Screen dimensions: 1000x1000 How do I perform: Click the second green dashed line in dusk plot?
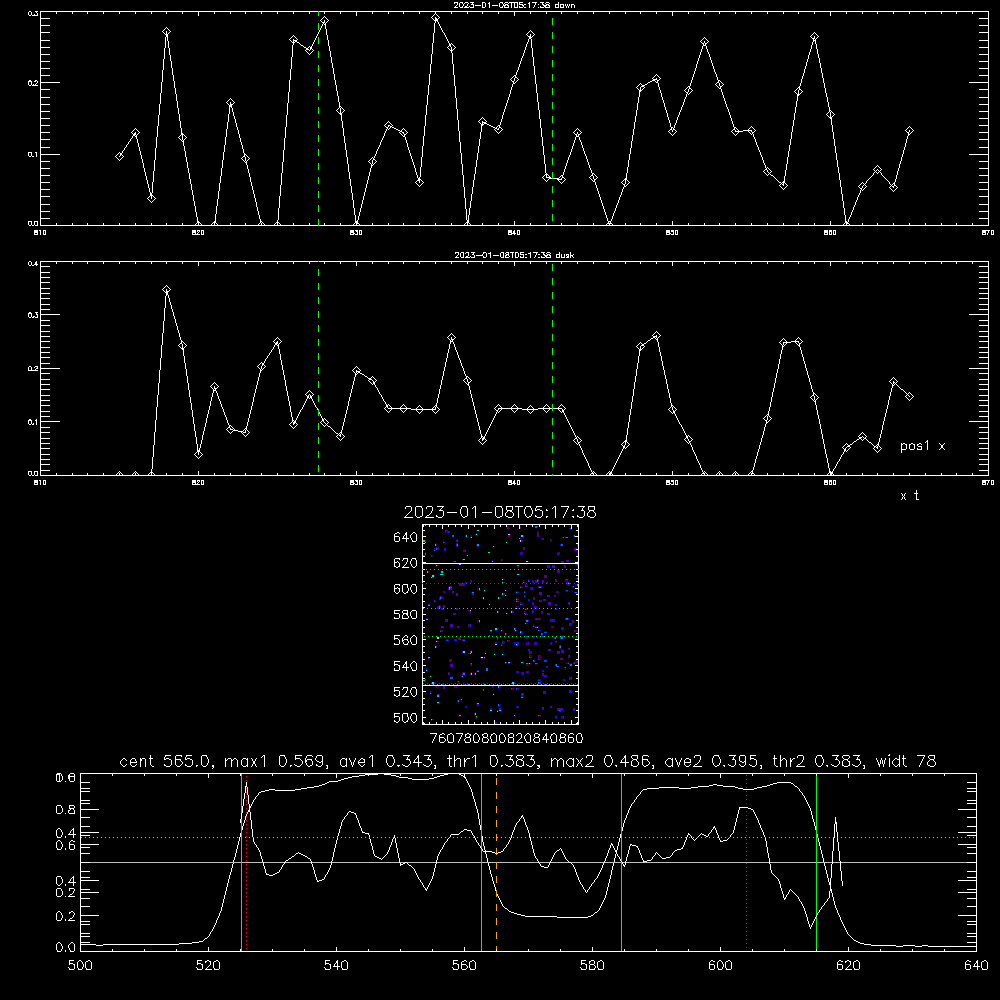coord(552,368)
